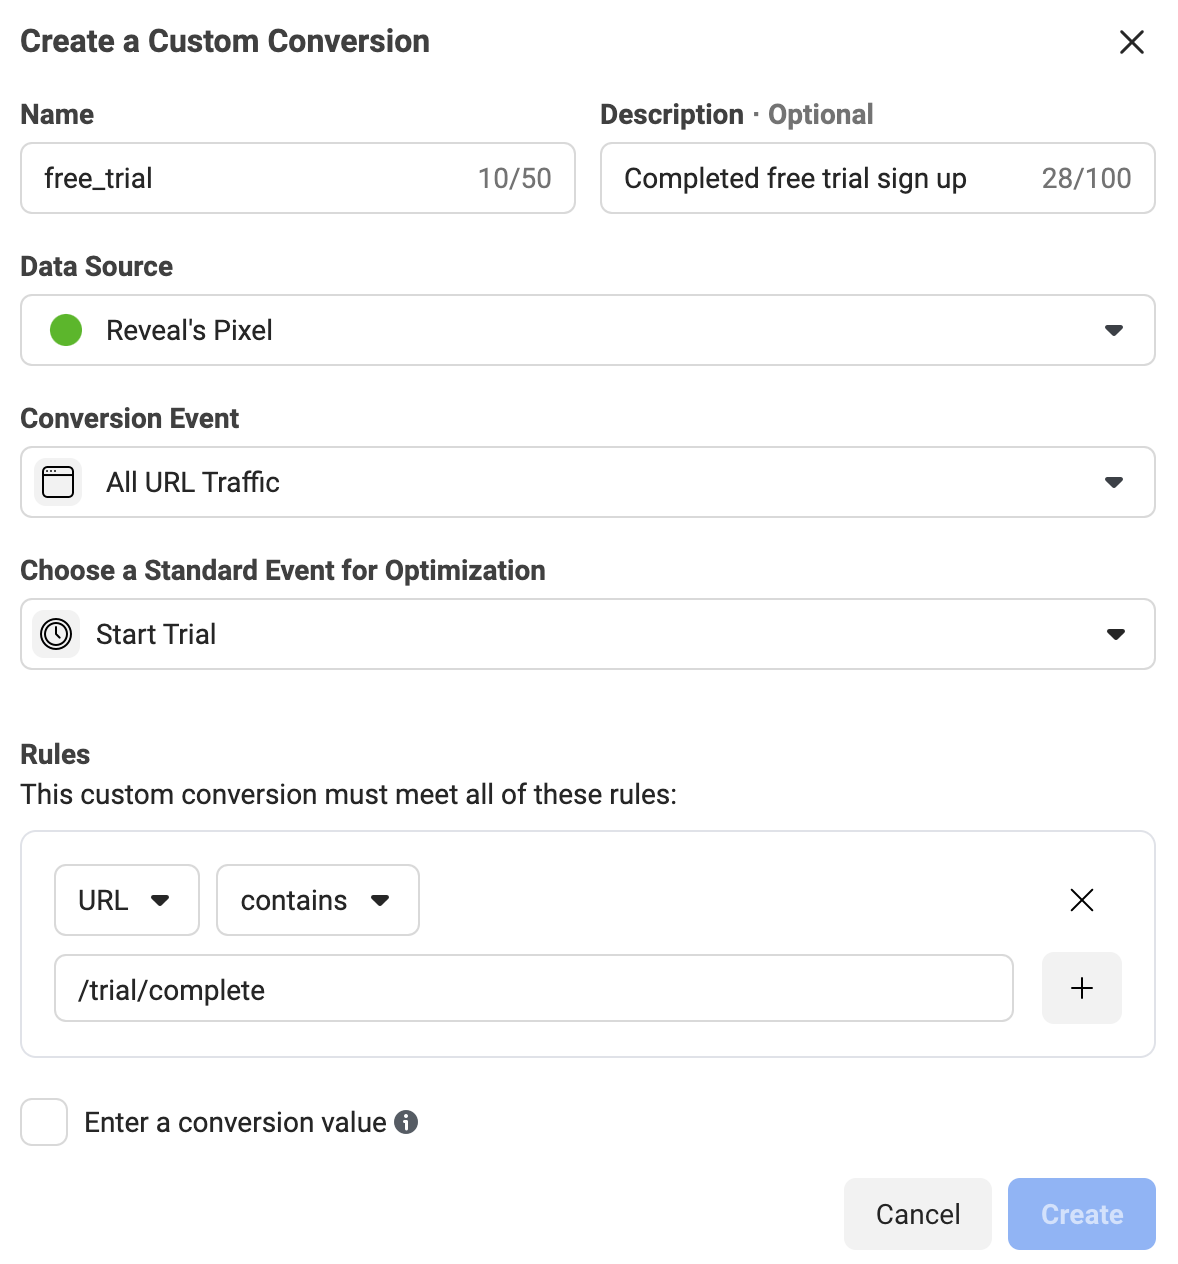Click the Cancel button
Viewport: 1178px width, 1264px height.
click(x=917, y=1214)
